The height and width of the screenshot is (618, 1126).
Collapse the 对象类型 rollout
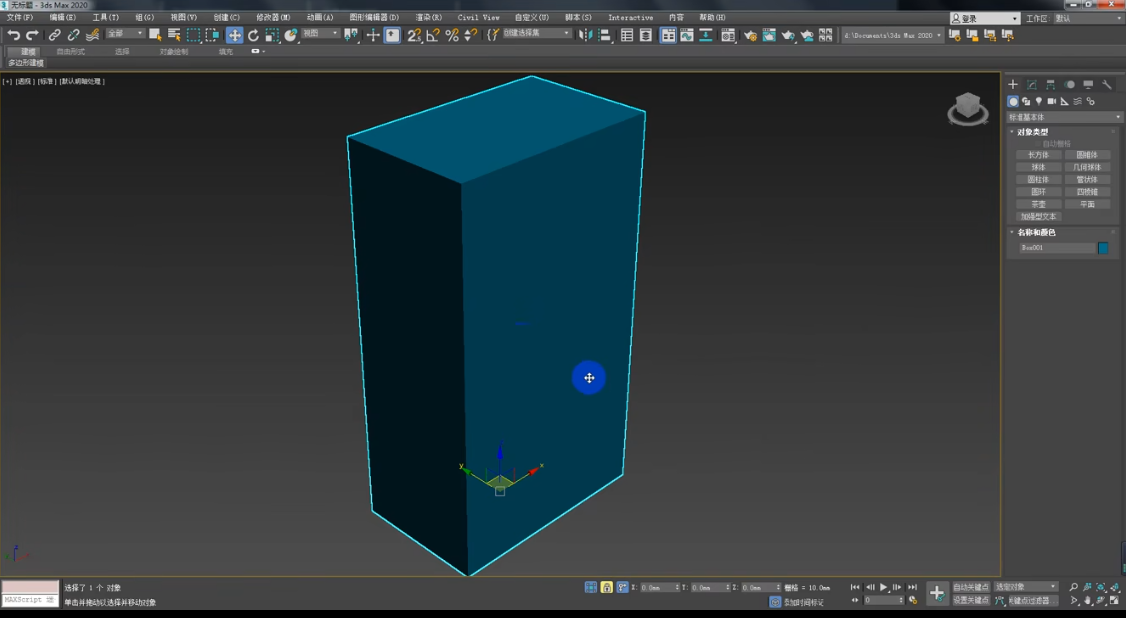(1032, 132)
